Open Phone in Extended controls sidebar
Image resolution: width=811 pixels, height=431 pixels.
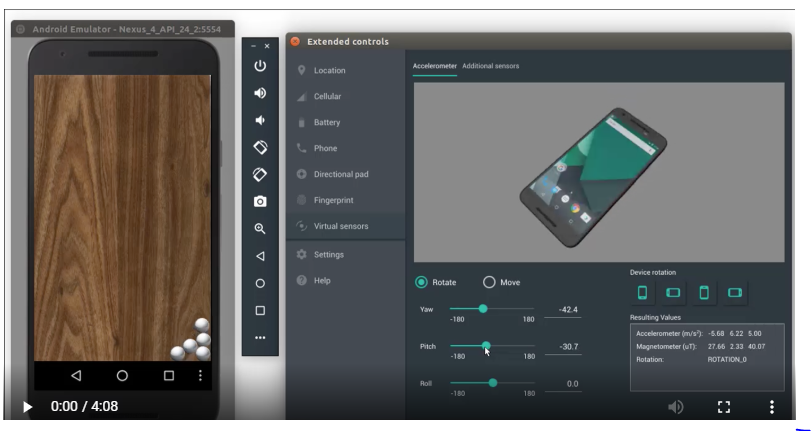[346, 148]
